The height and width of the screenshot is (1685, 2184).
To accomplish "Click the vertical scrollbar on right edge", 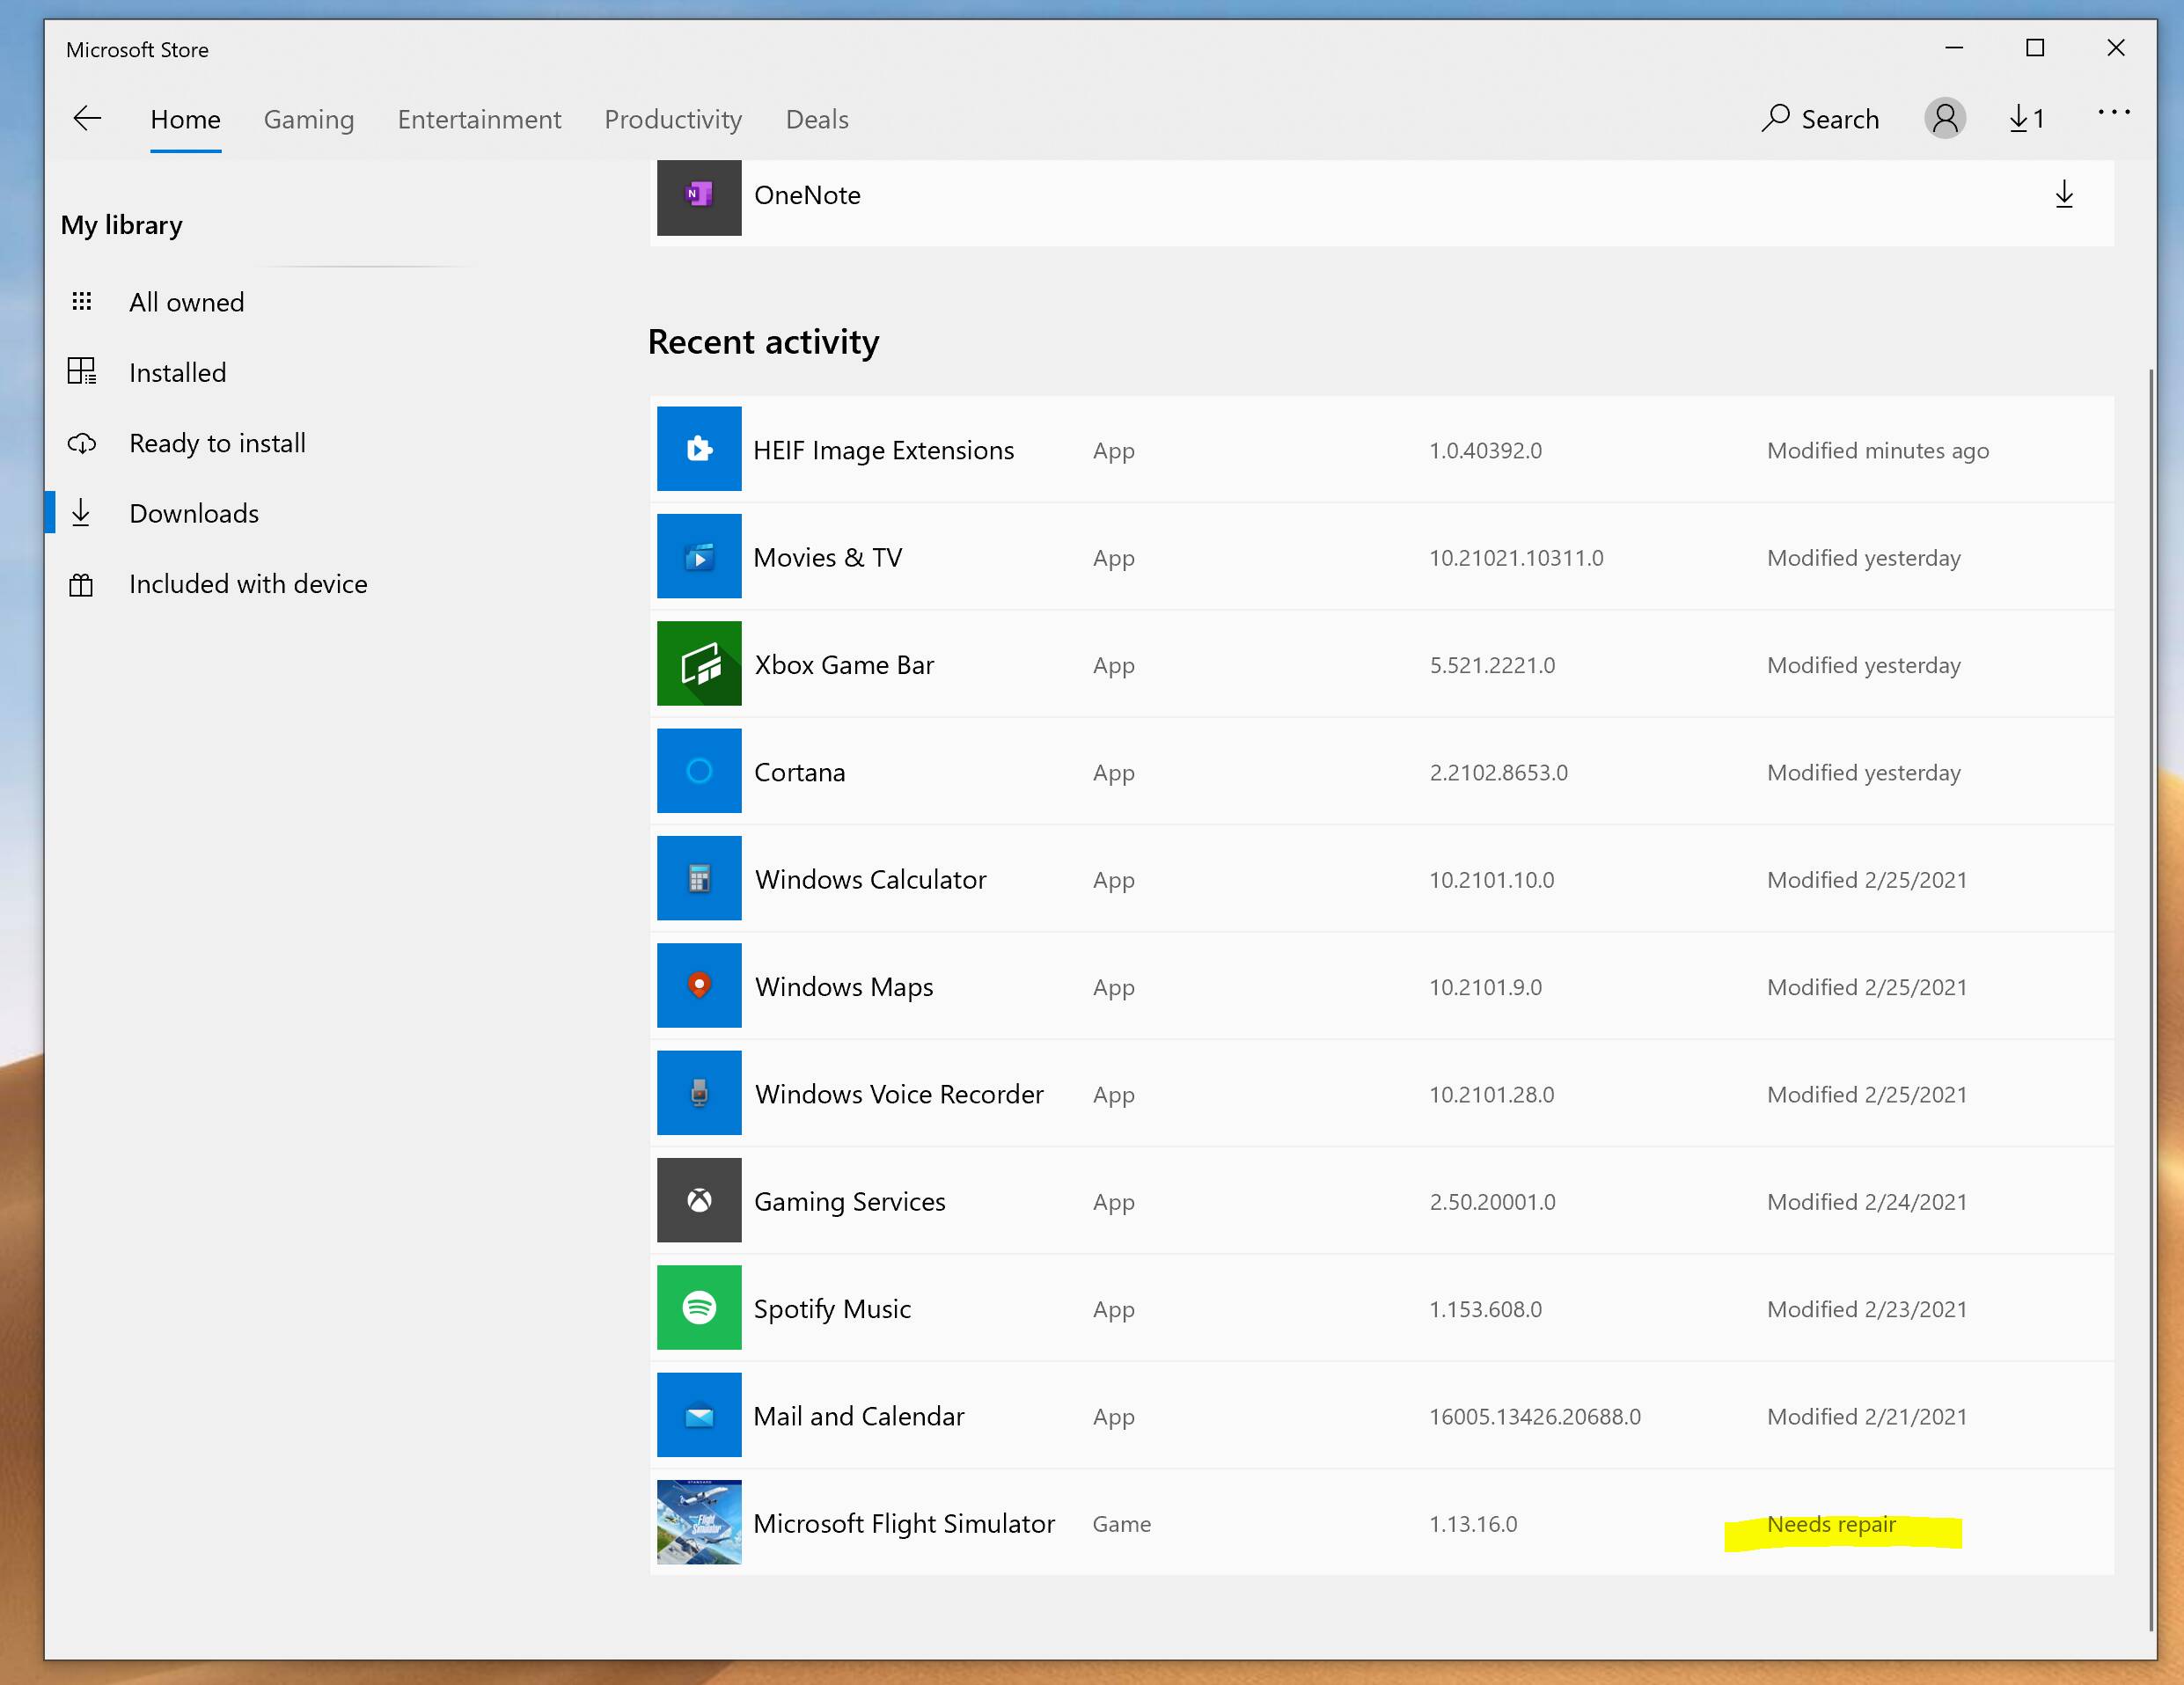I will [2150, 1000].
